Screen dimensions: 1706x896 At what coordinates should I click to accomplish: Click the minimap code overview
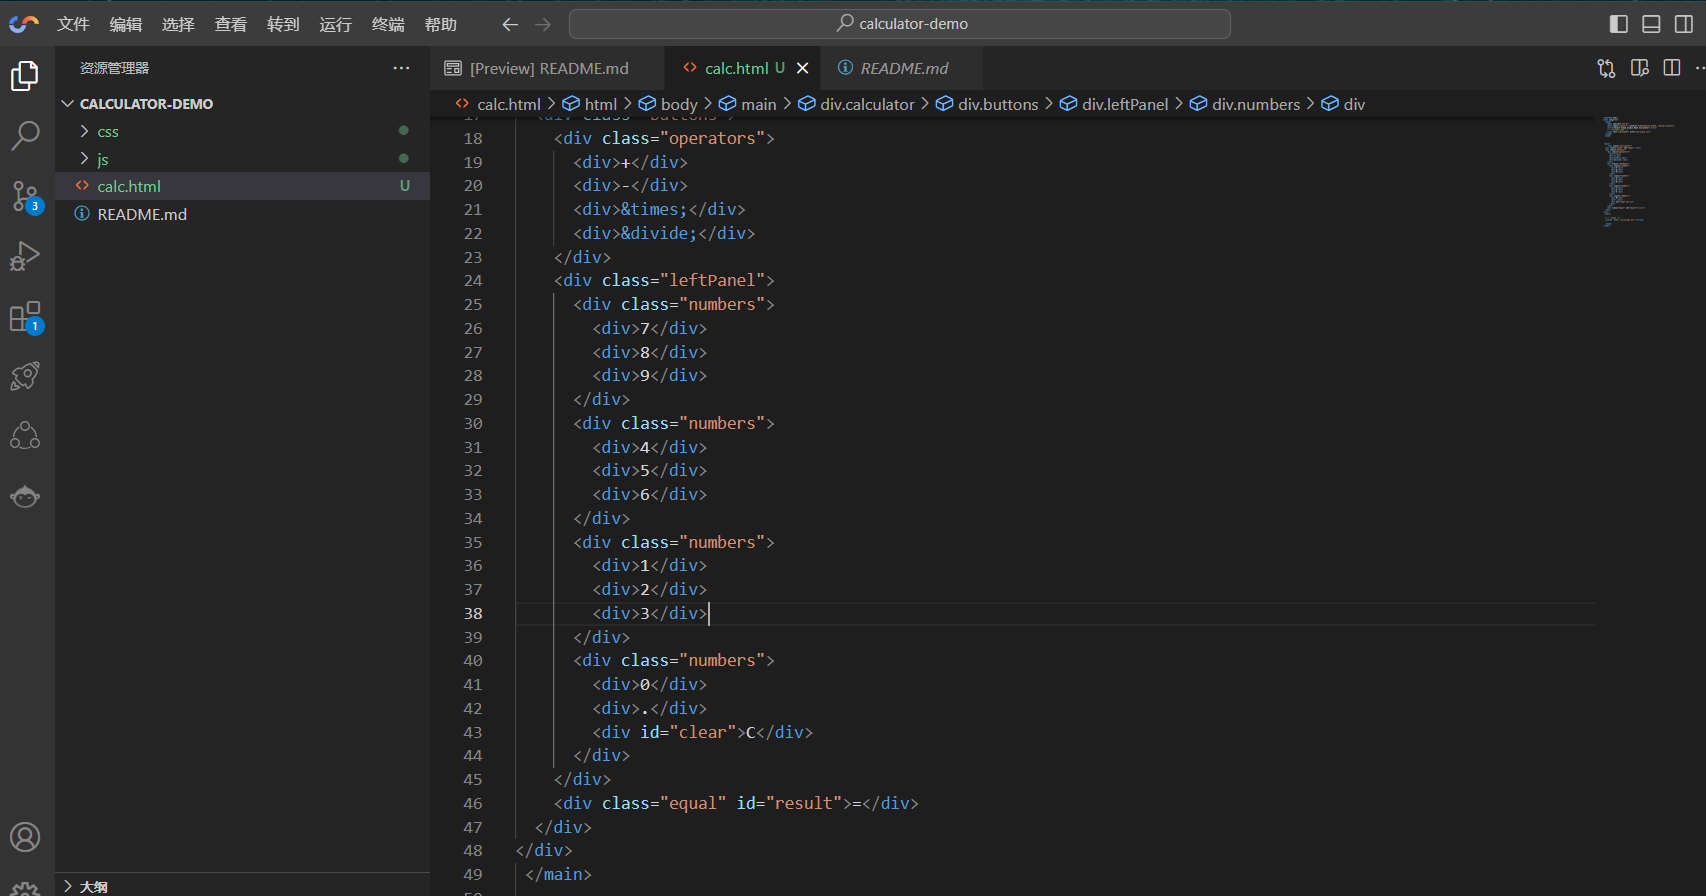click(x=1640, y=170)
